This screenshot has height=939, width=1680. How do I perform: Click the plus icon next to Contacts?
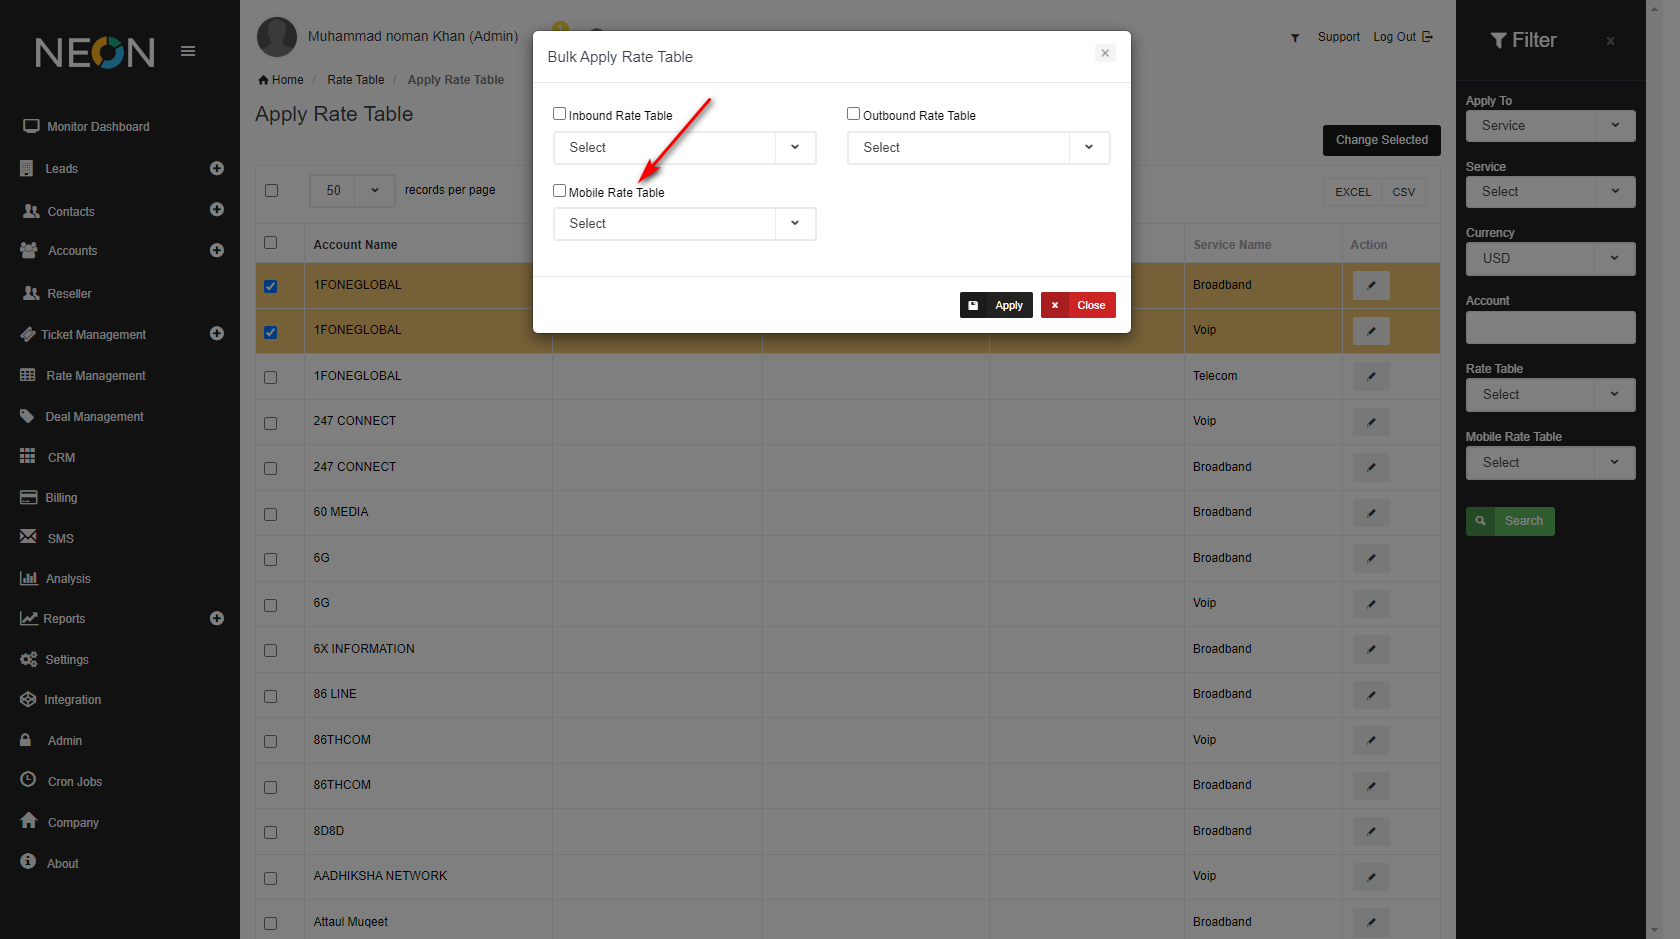(x=216, y=210)
